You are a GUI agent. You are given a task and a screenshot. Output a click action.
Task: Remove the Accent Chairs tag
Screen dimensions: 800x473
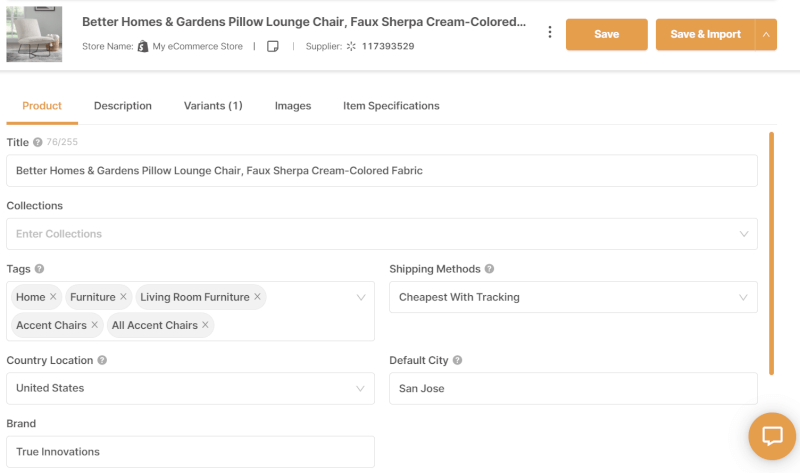[94, 325]
